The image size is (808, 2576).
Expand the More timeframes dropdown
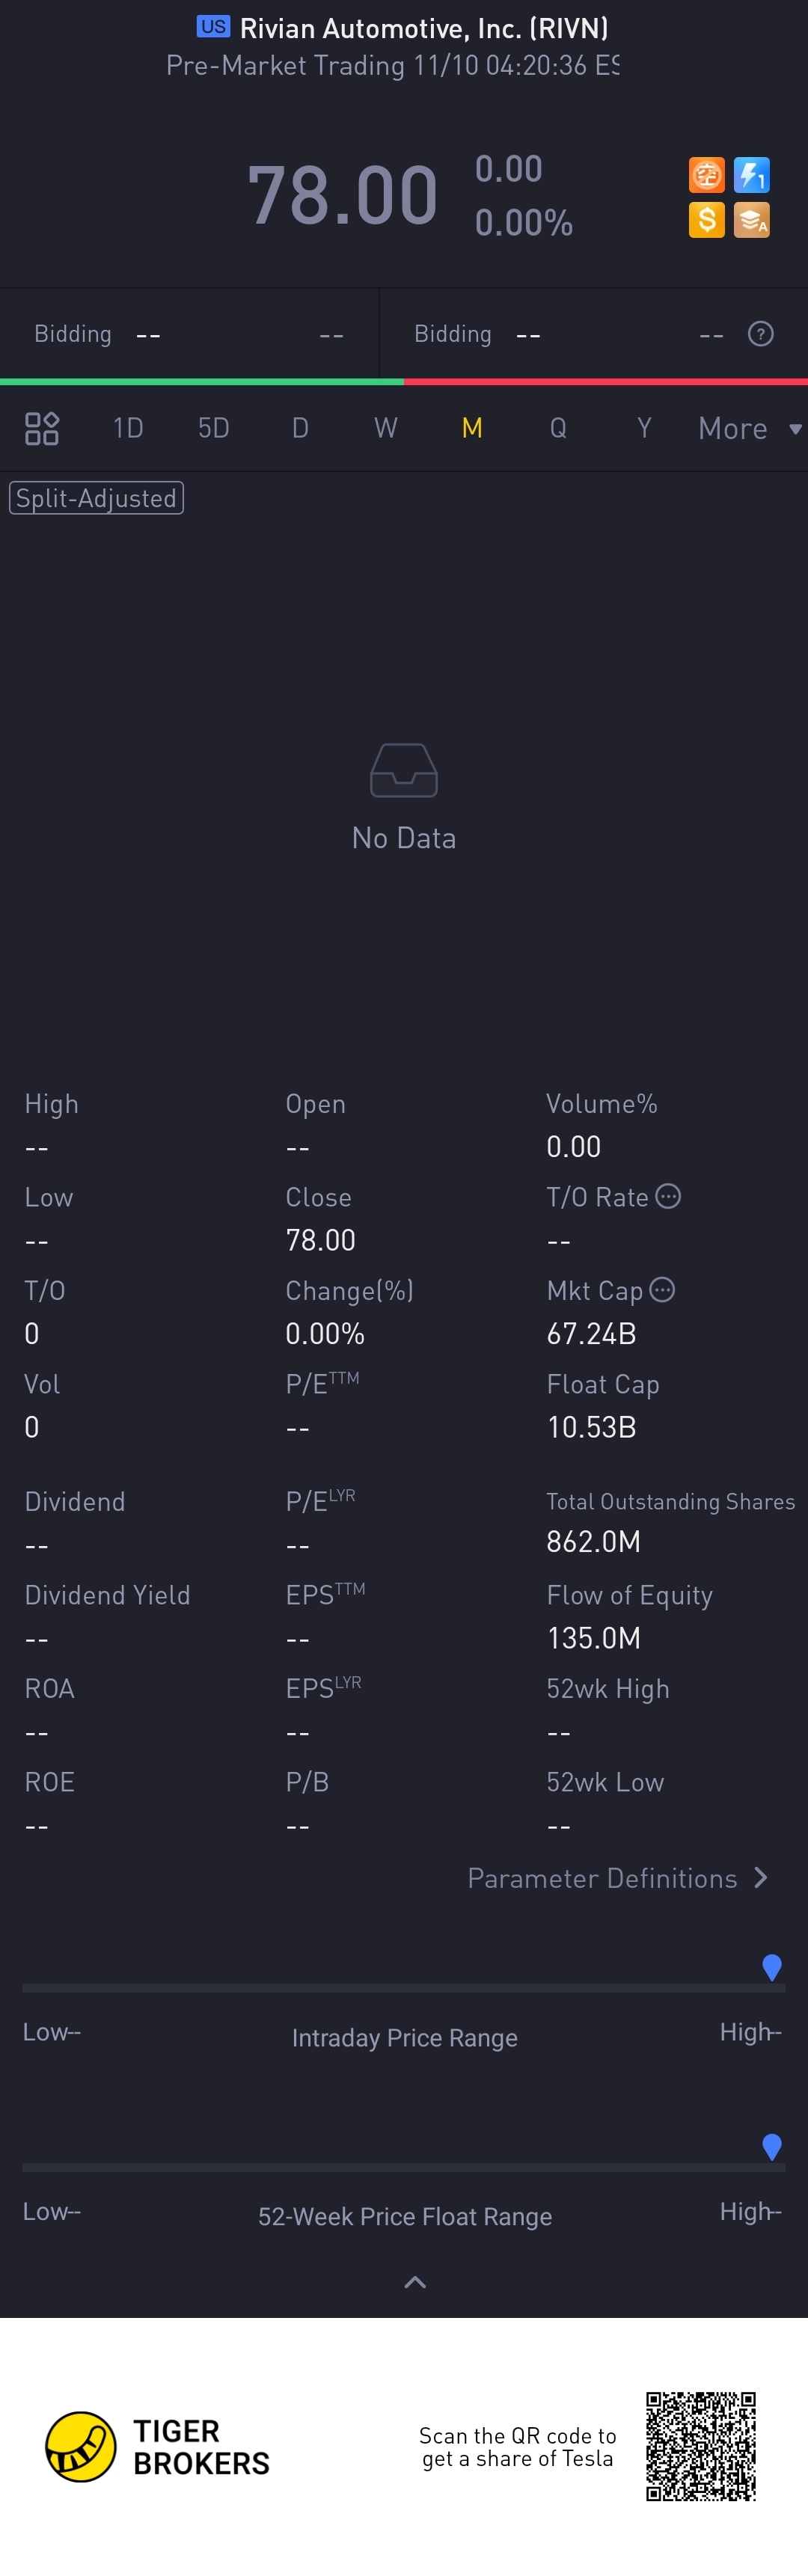(749, 429)
